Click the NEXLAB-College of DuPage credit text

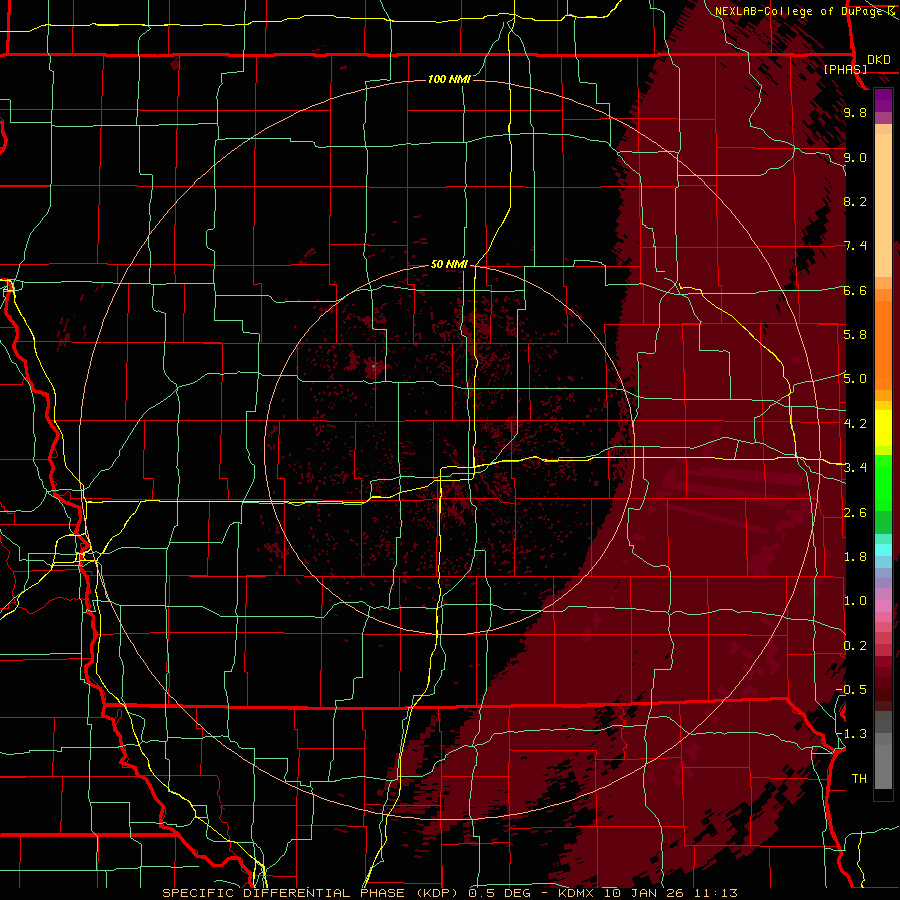[801, 11]
